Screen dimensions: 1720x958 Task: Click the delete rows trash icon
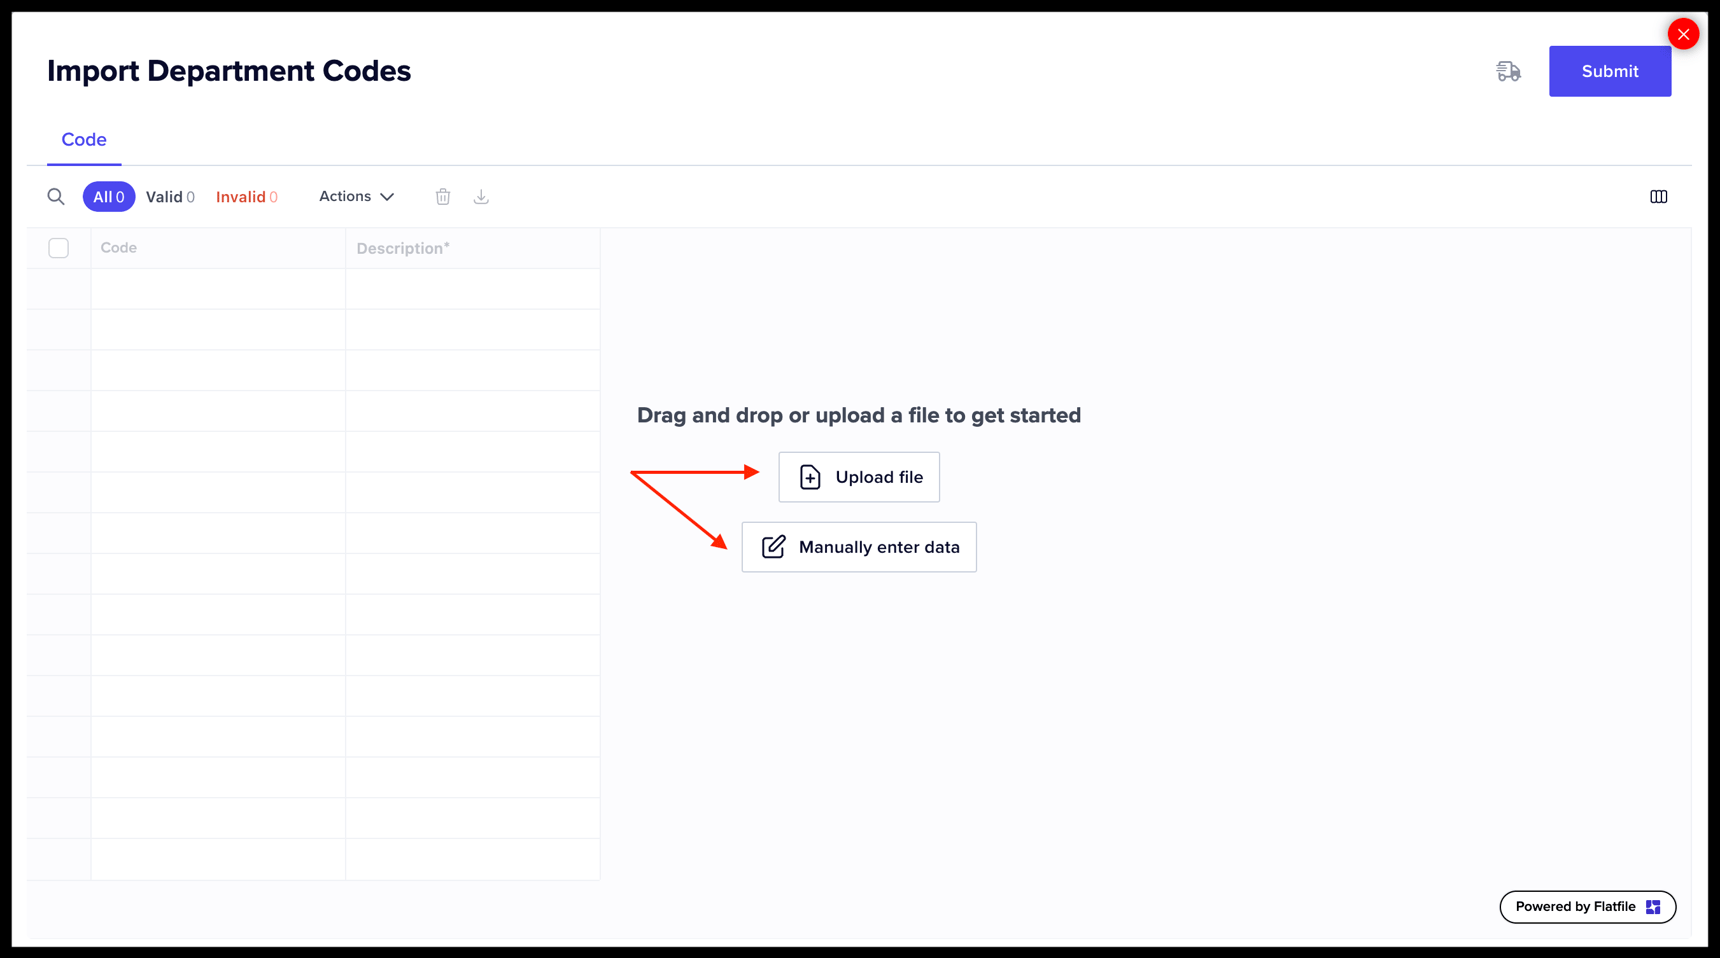click(442, 196)
